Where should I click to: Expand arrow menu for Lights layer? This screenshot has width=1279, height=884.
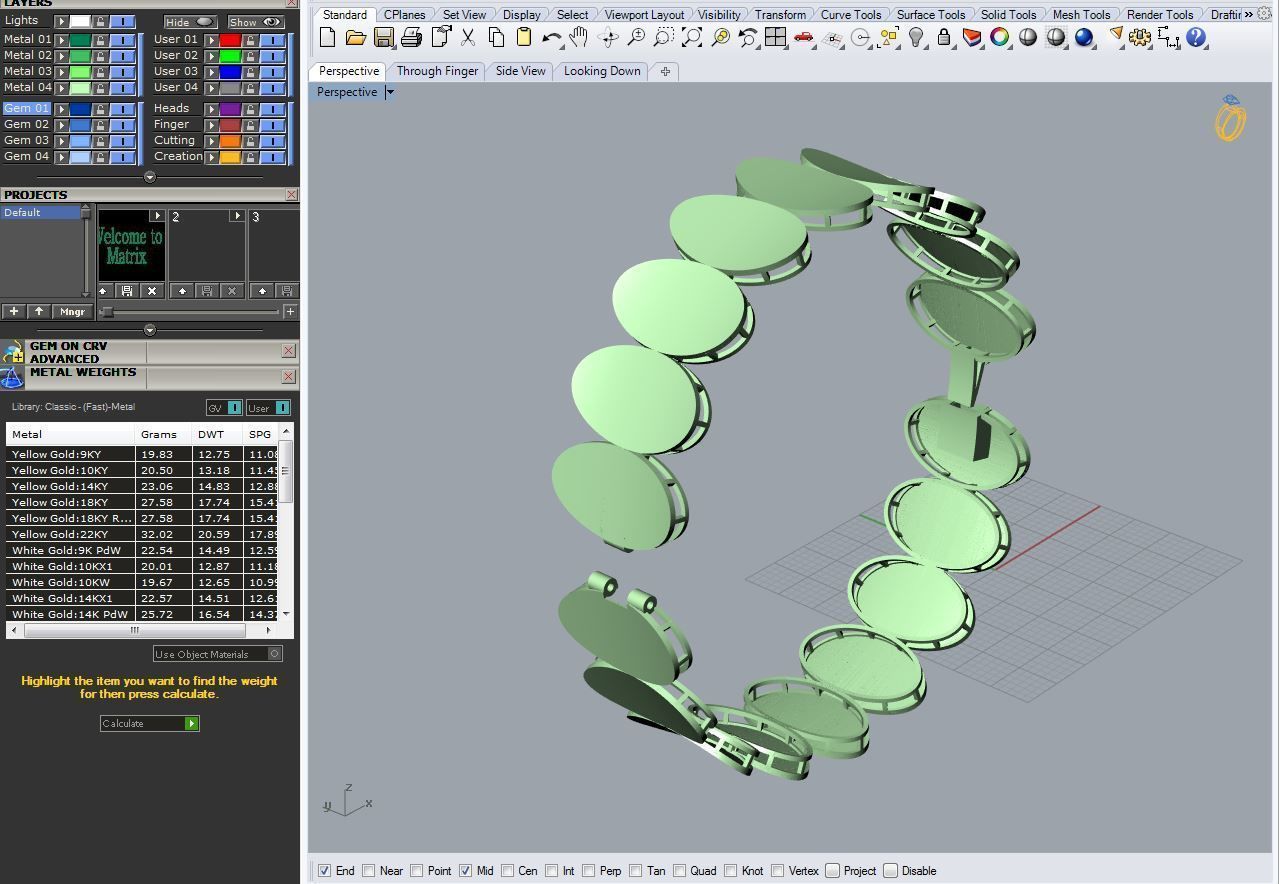pyautogui.click(x=61, y=21)
